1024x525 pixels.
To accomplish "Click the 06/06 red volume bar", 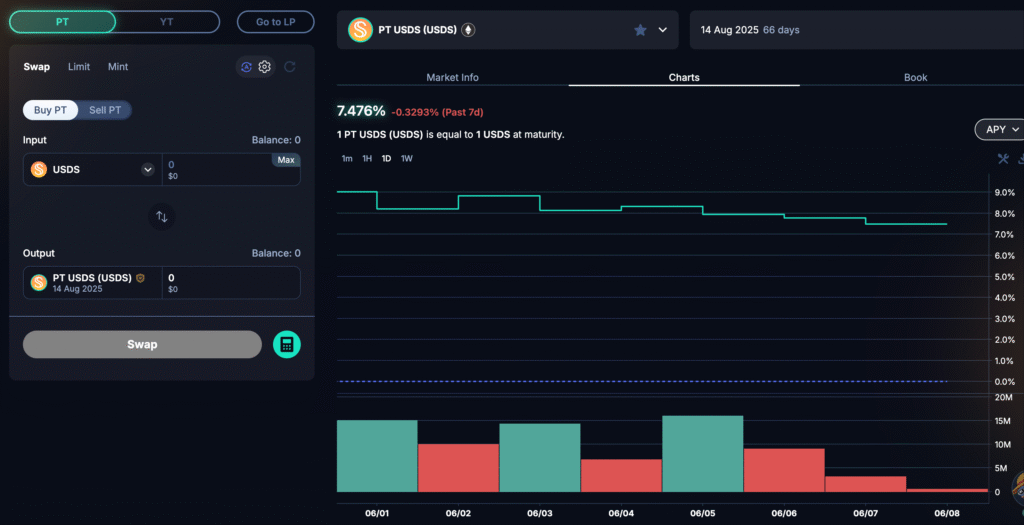I will click(x=784, y=470).
